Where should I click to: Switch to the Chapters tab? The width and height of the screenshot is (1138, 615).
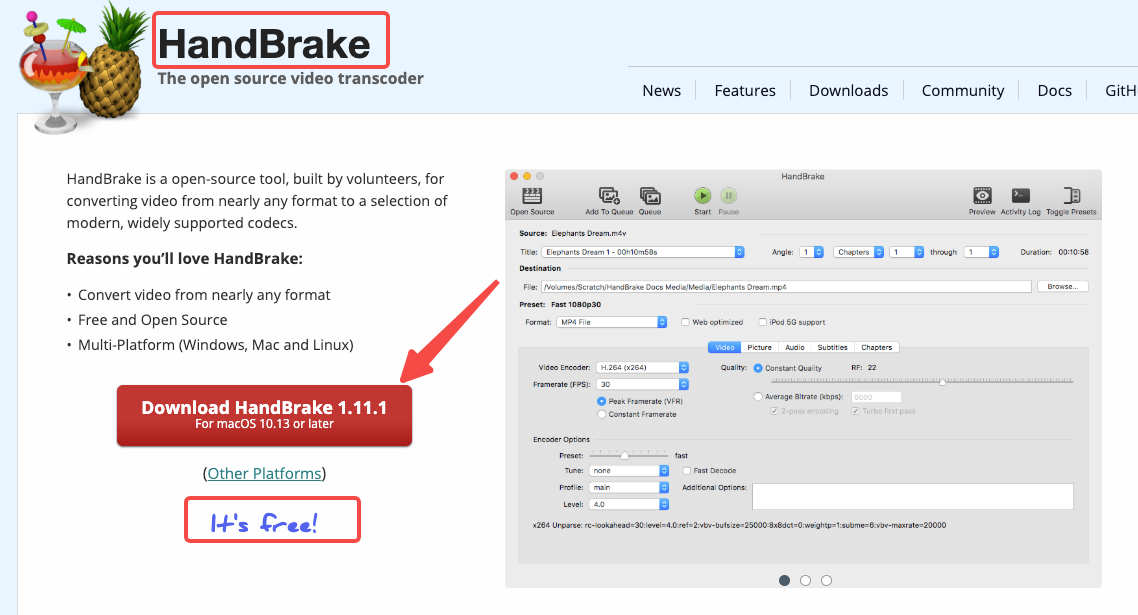(877, 347)
